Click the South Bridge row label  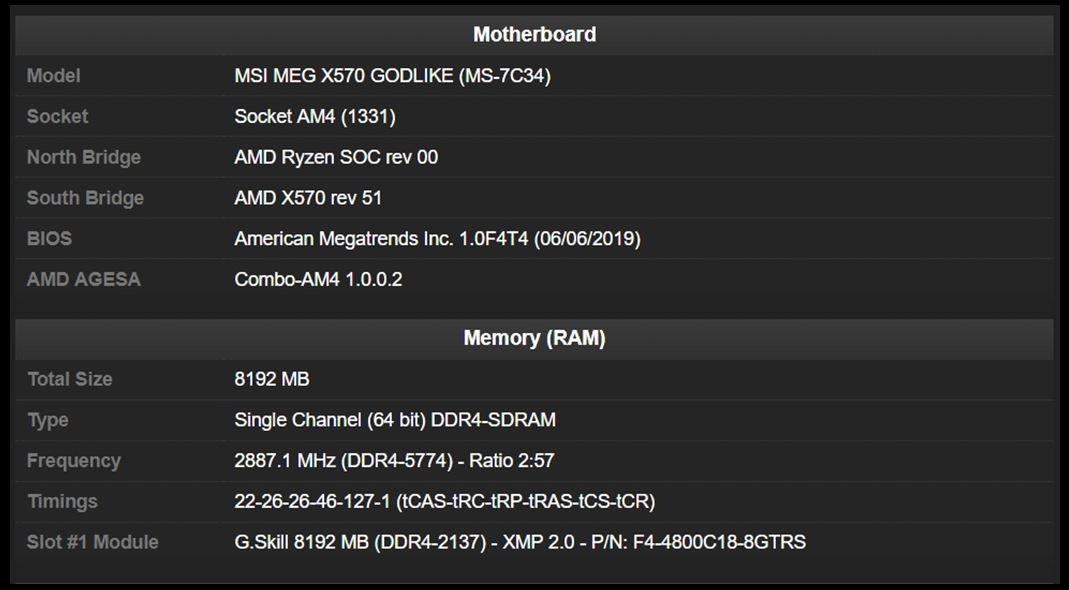tap(85, 198)
